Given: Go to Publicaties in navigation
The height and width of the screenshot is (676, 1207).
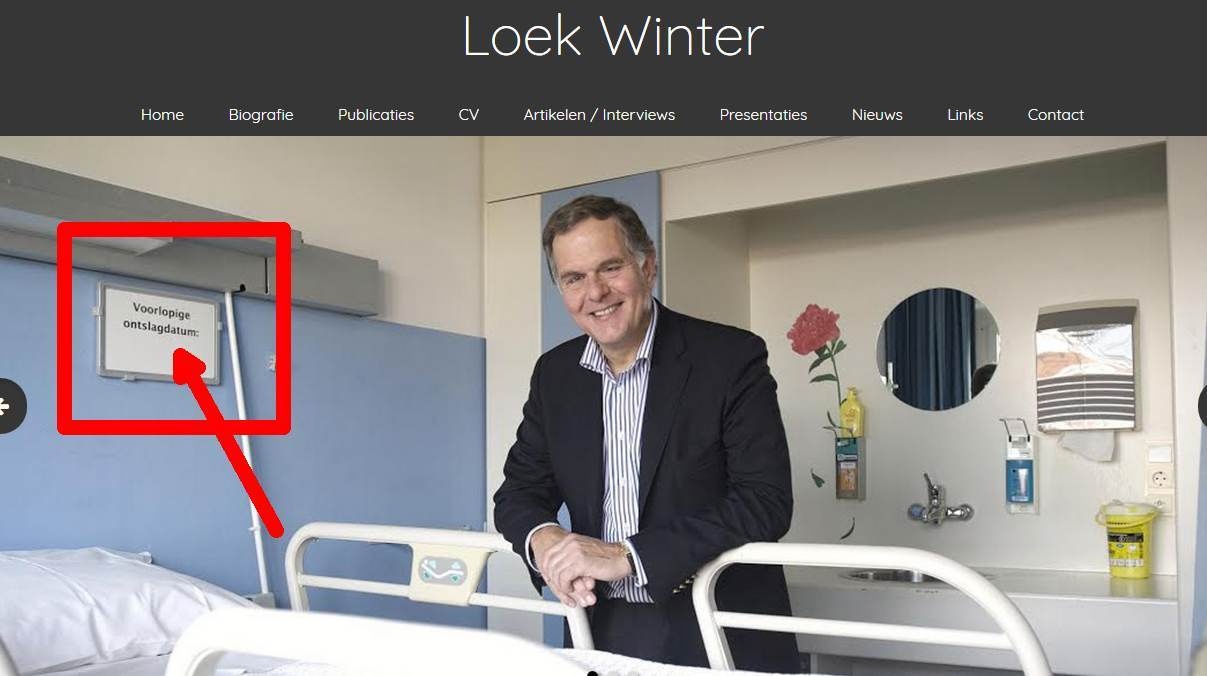Looking at the screenshot, I should pos(376,115).
